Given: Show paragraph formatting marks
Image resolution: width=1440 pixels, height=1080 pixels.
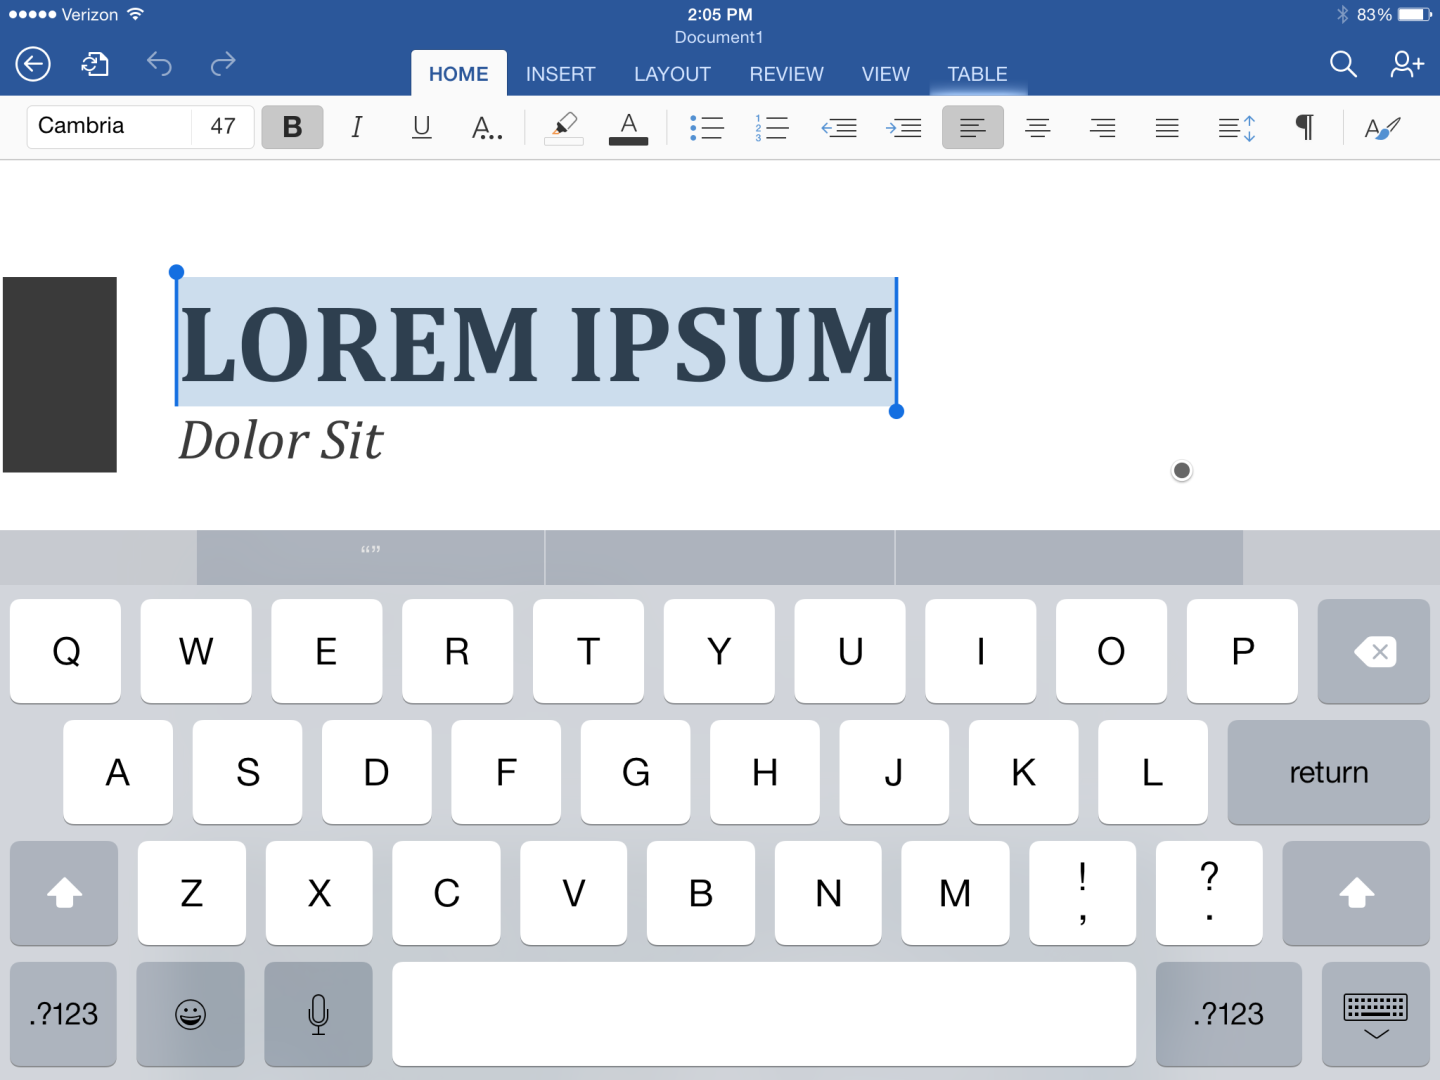Looking at the screenshot, I should pyautogui.click(x=1303, y=127).
